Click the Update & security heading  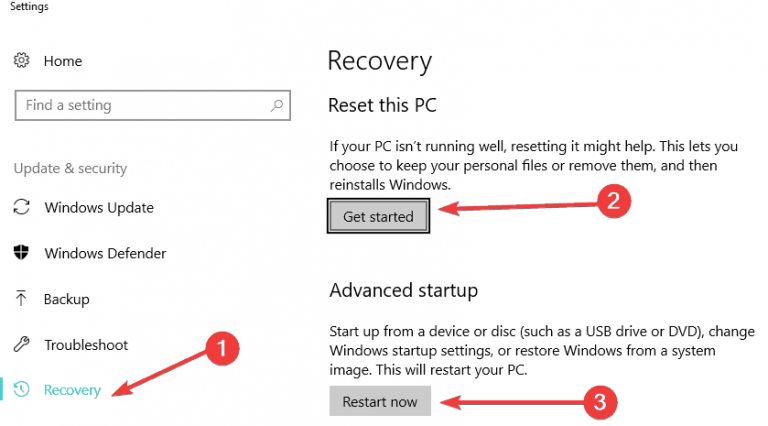[x=71, y=168]
